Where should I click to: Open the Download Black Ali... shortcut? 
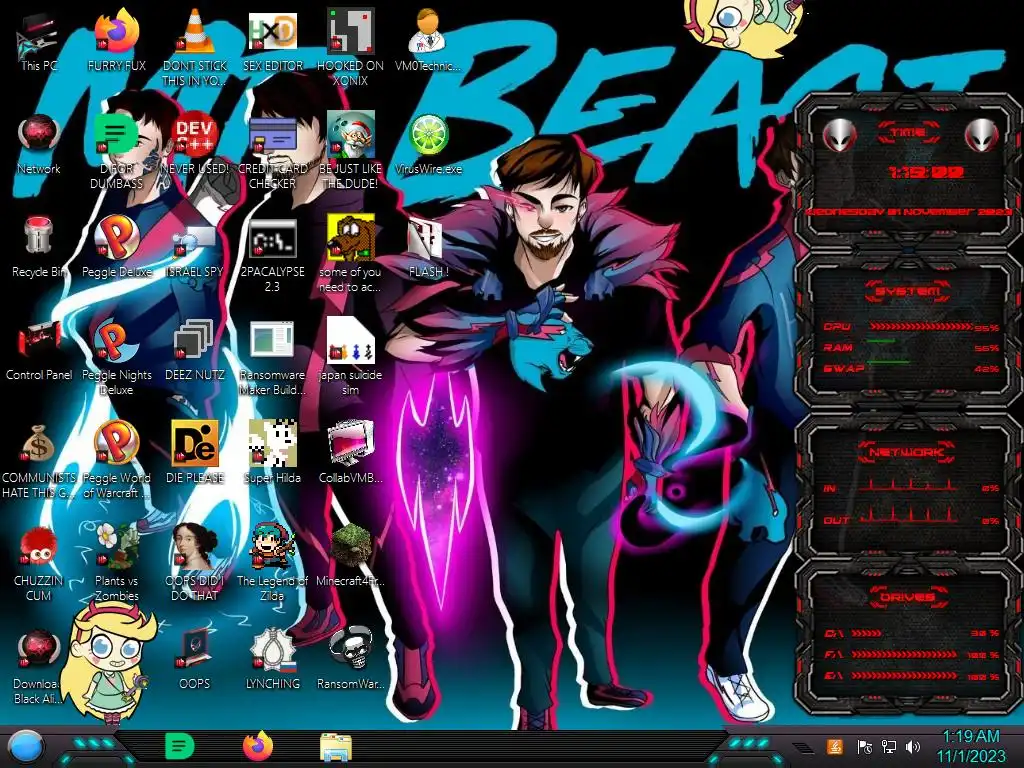click(39, 666)
